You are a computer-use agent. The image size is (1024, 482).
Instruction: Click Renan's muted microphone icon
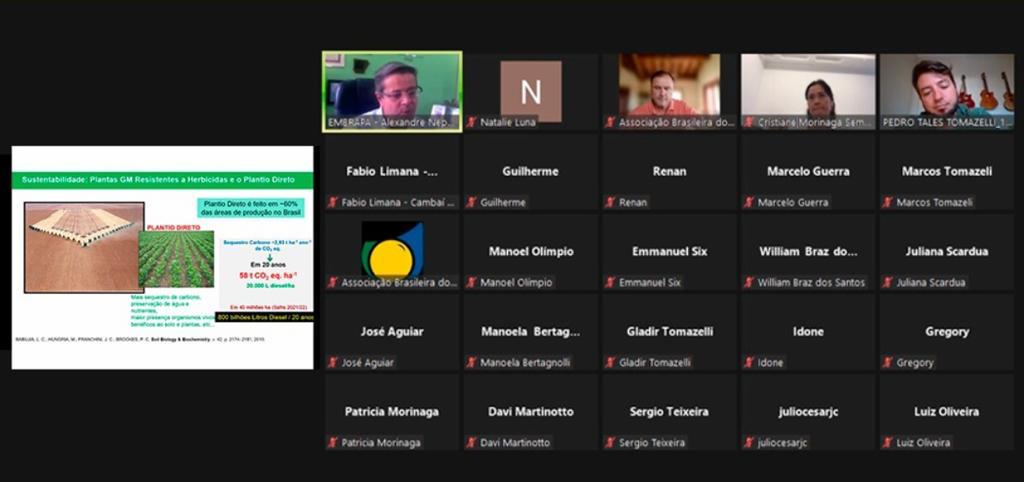(x=610, y=202)
